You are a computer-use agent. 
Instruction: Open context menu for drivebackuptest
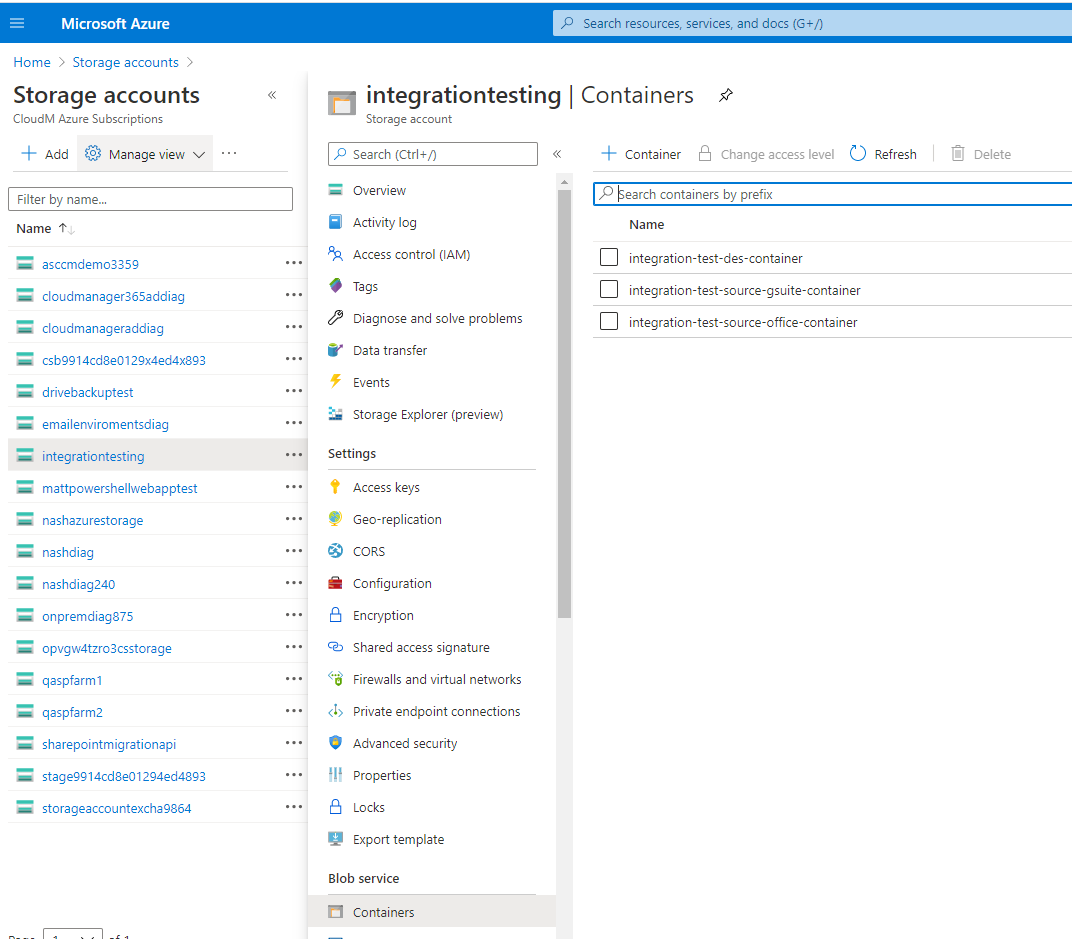click(x=294, y=391)
